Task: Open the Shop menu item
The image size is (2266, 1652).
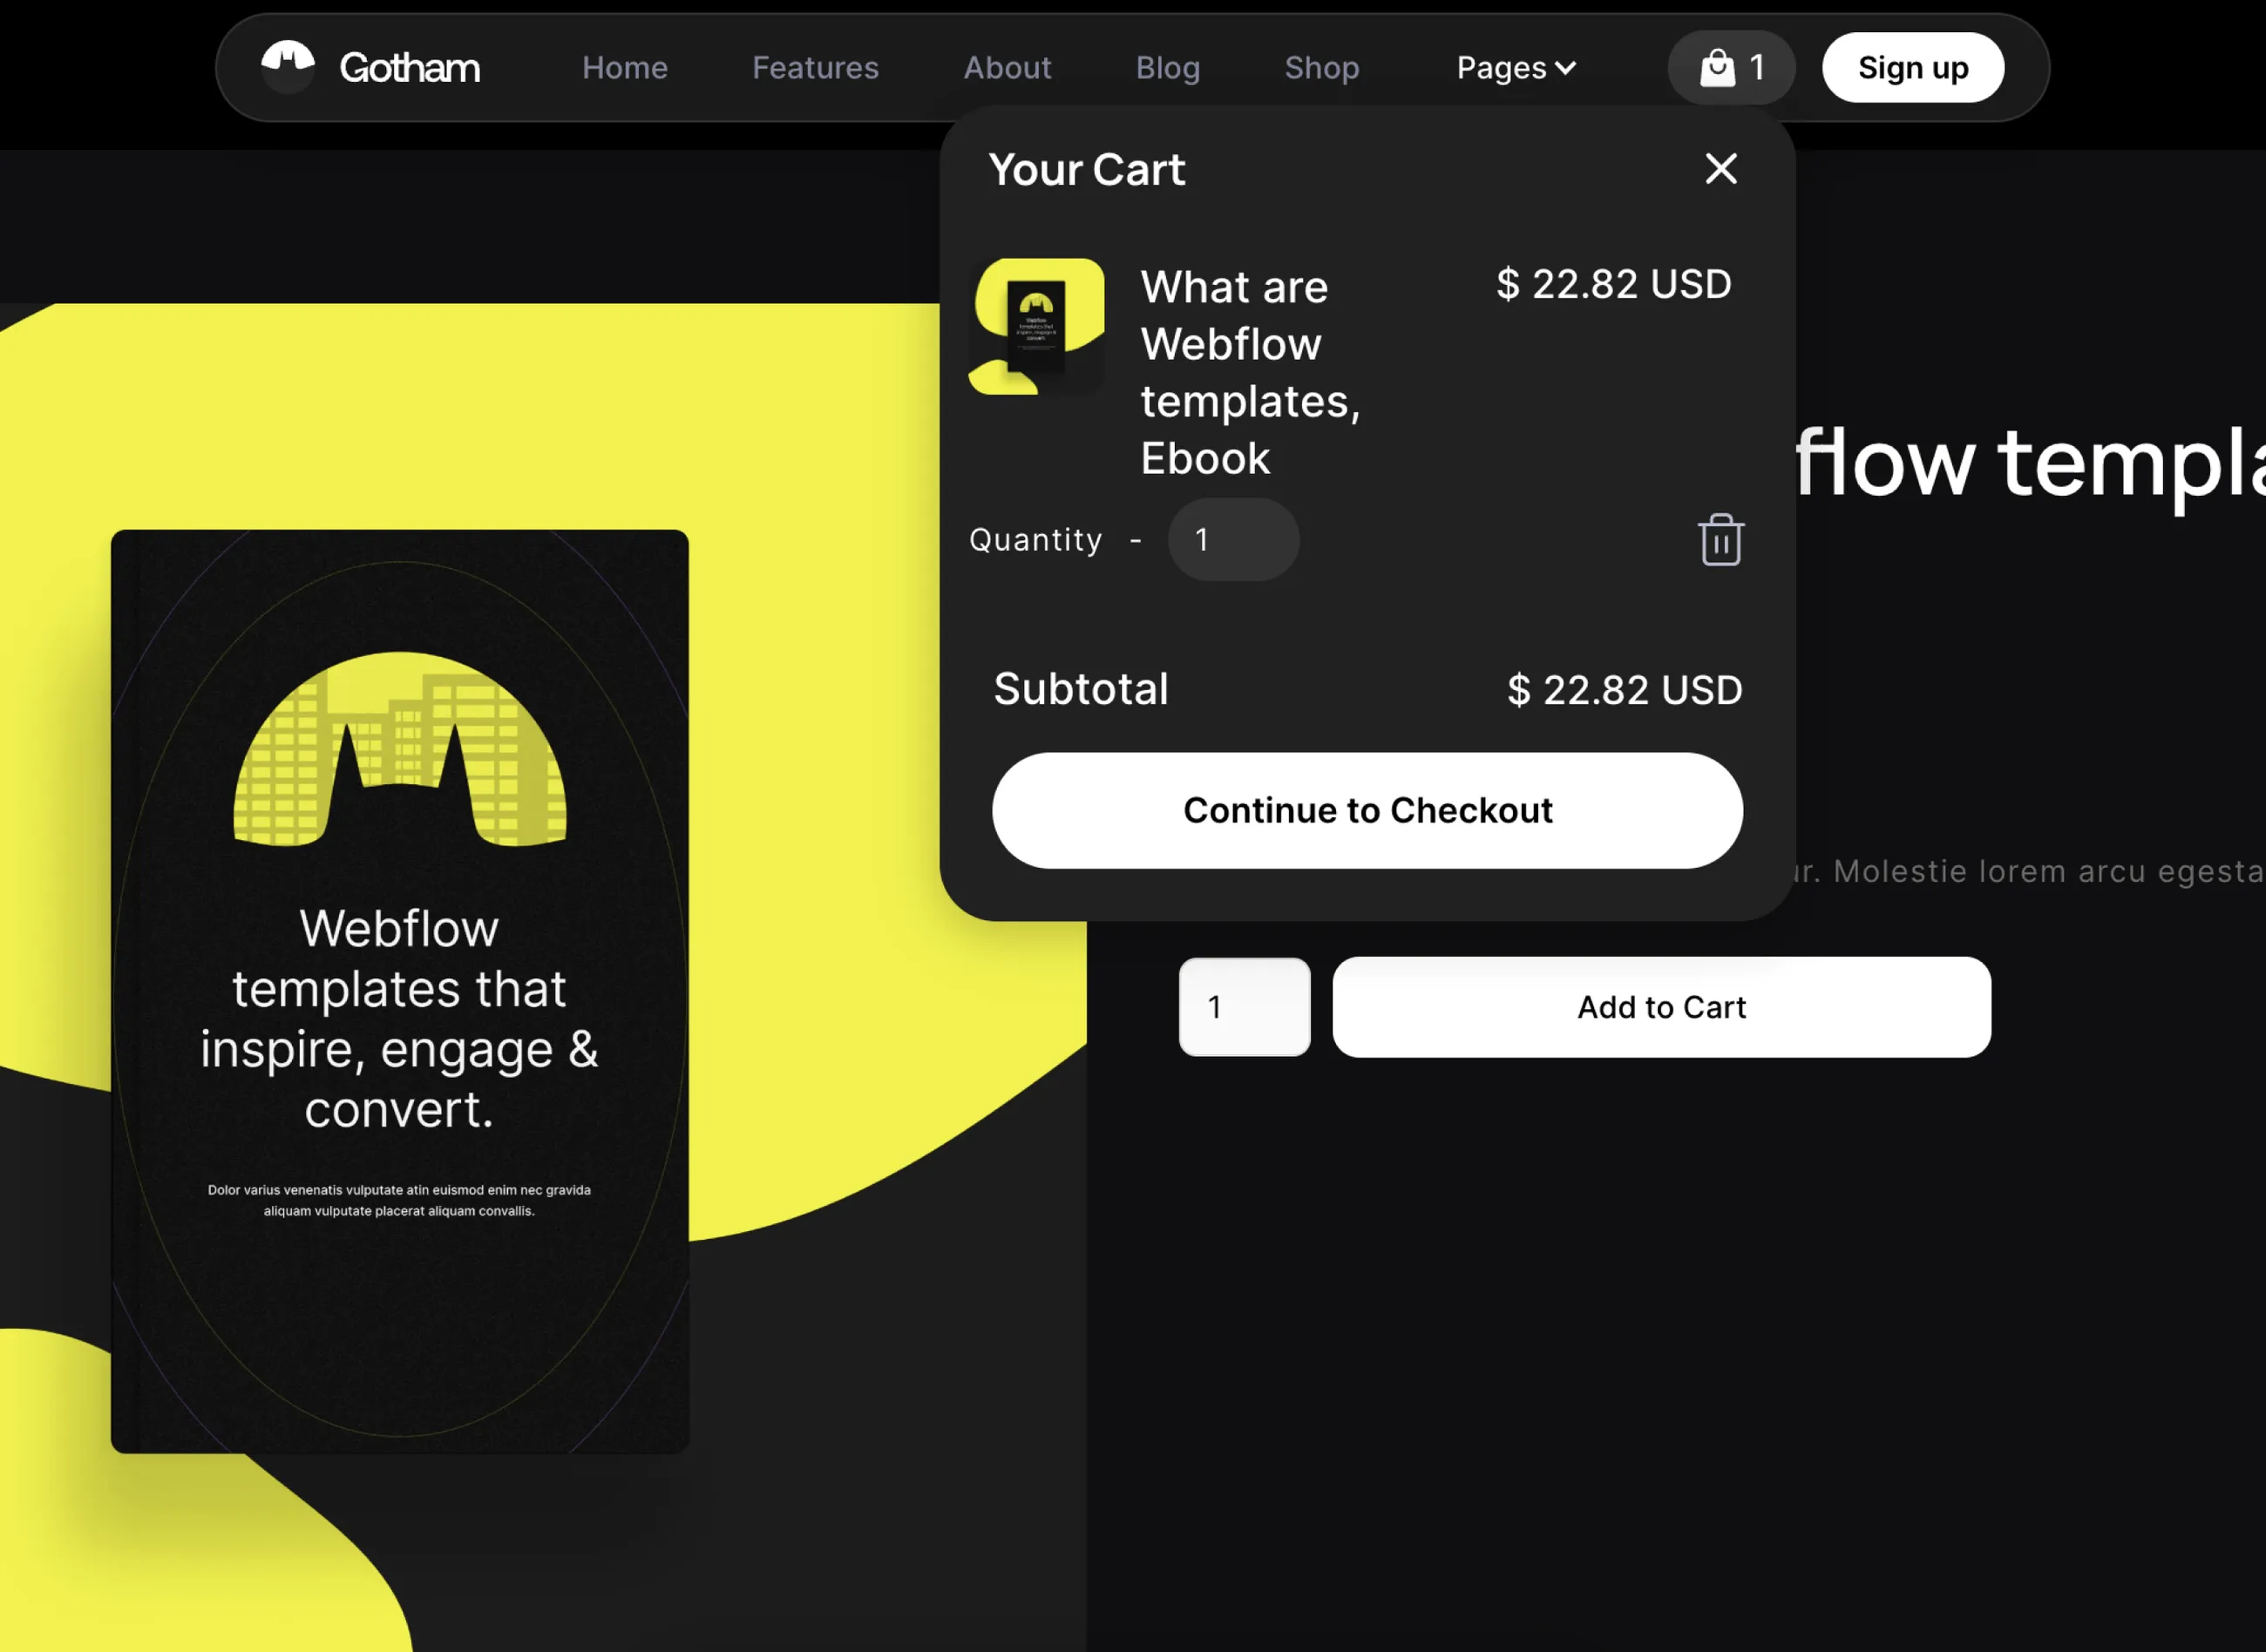Action: click(x=1321, y=67)
